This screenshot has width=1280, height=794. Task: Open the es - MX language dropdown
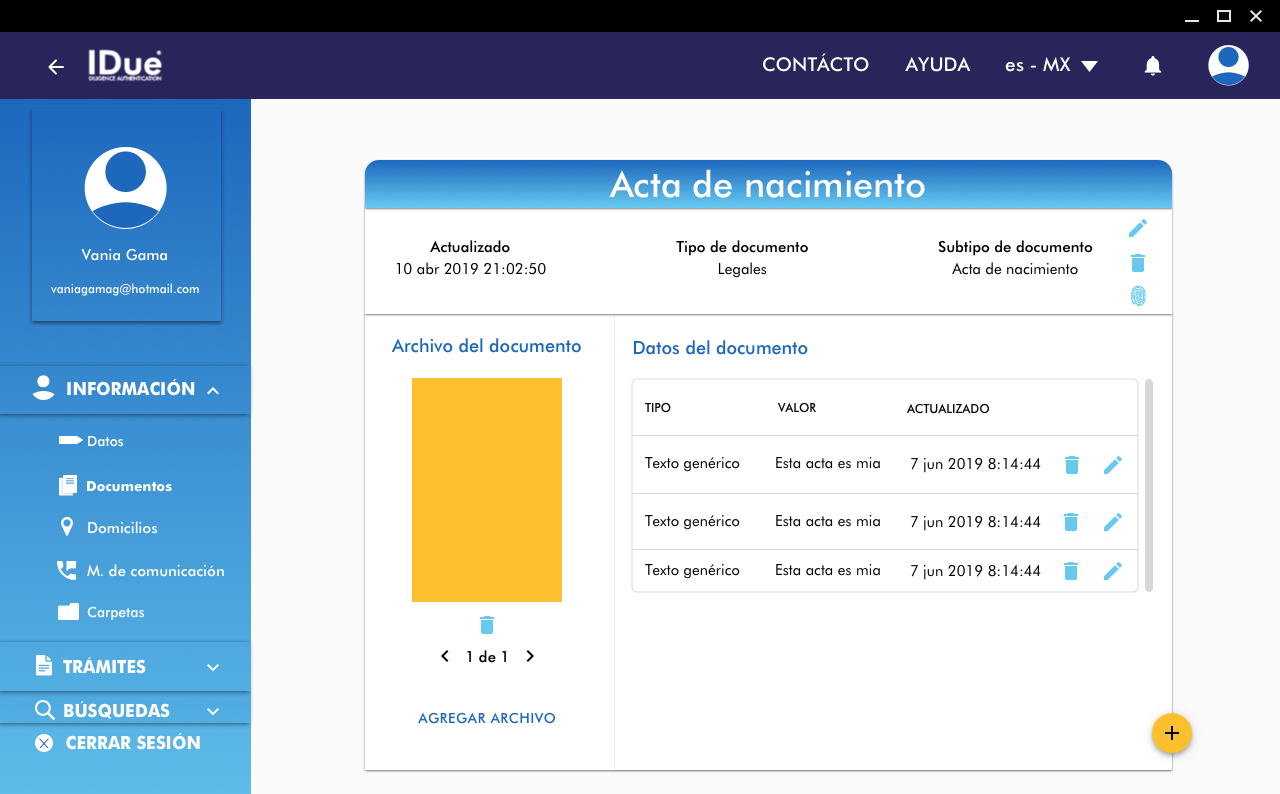pyautogui.click(x=1051, y=65)
